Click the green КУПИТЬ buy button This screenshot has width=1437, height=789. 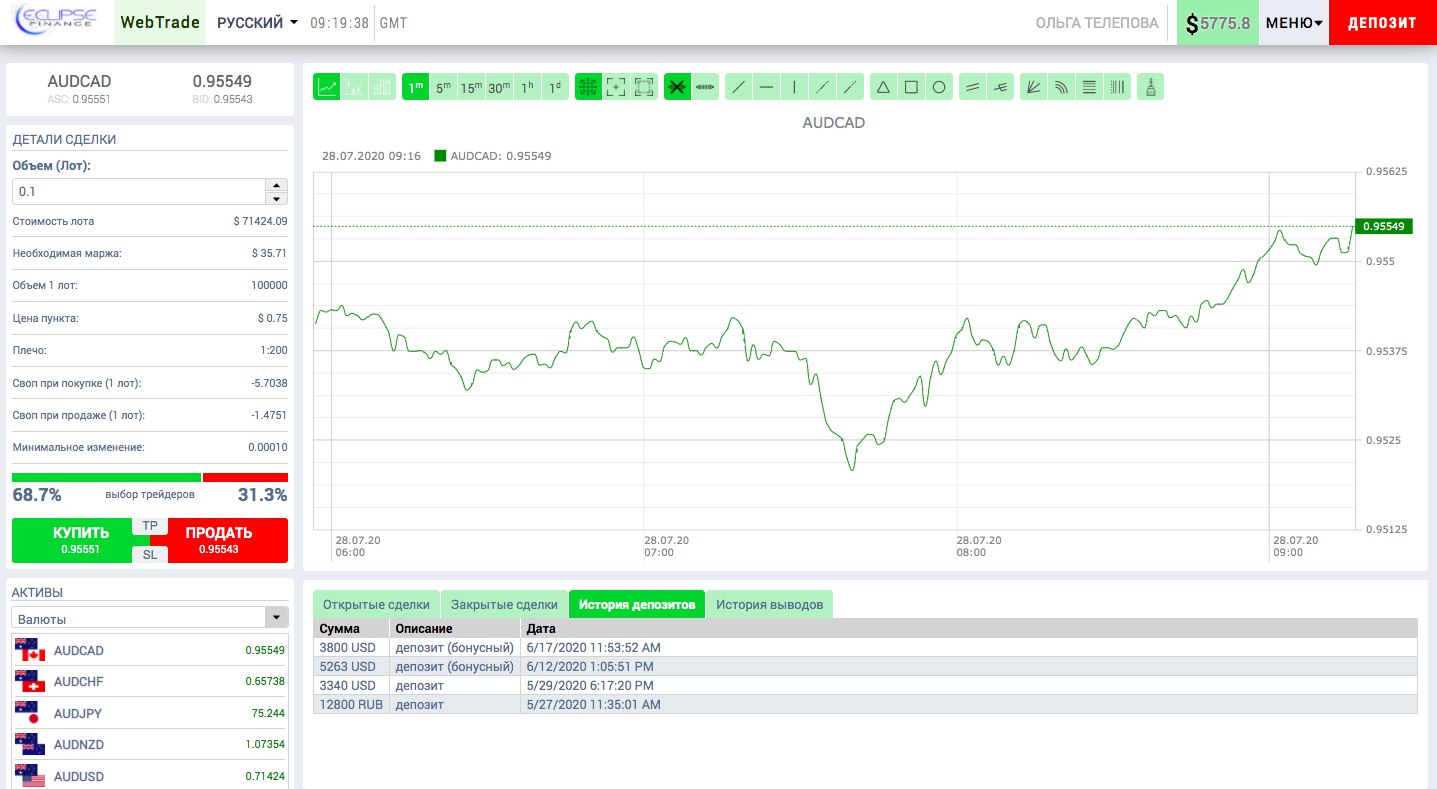click(x=72, y=540)
